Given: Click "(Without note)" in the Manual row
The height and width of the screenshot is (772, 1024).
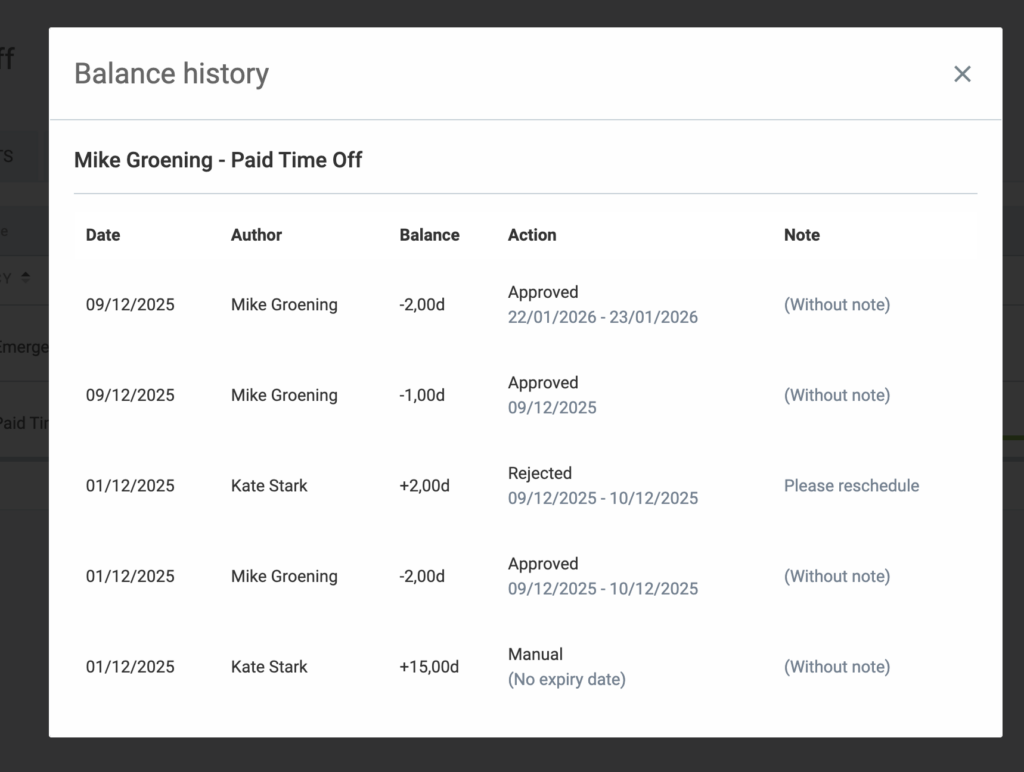Looking at the screenshot, I should (836, 667).
